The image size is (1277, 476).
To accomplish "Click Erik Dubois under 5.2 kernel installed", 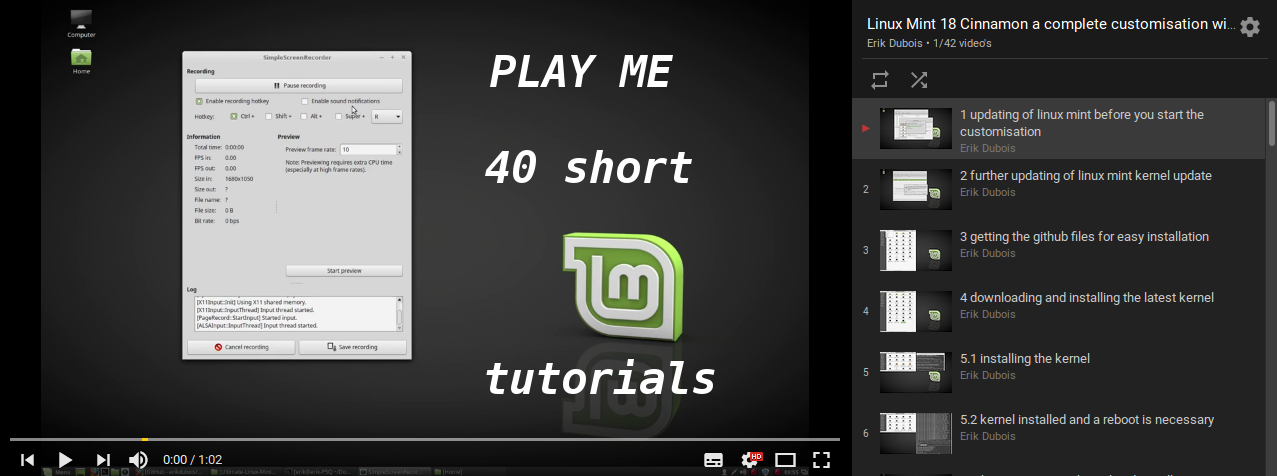I will [x=987, y=437].
